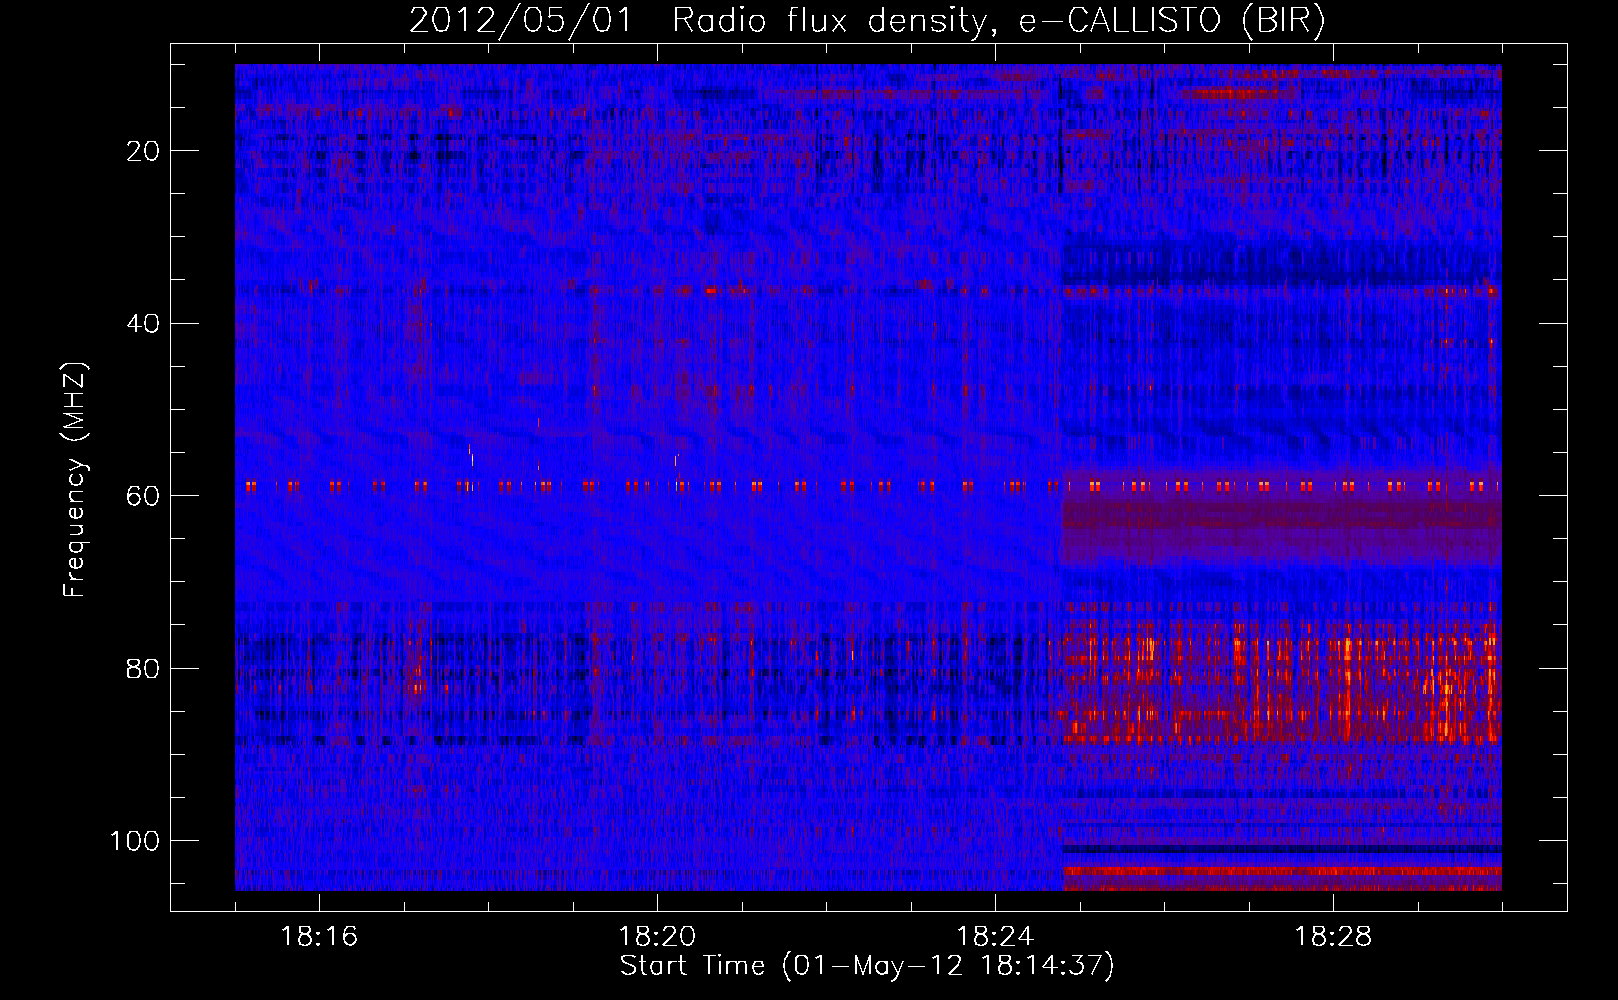Click the 18:20 time tick label
The height and width of the screenshot is (1000, 1618).
click(657, 937)
